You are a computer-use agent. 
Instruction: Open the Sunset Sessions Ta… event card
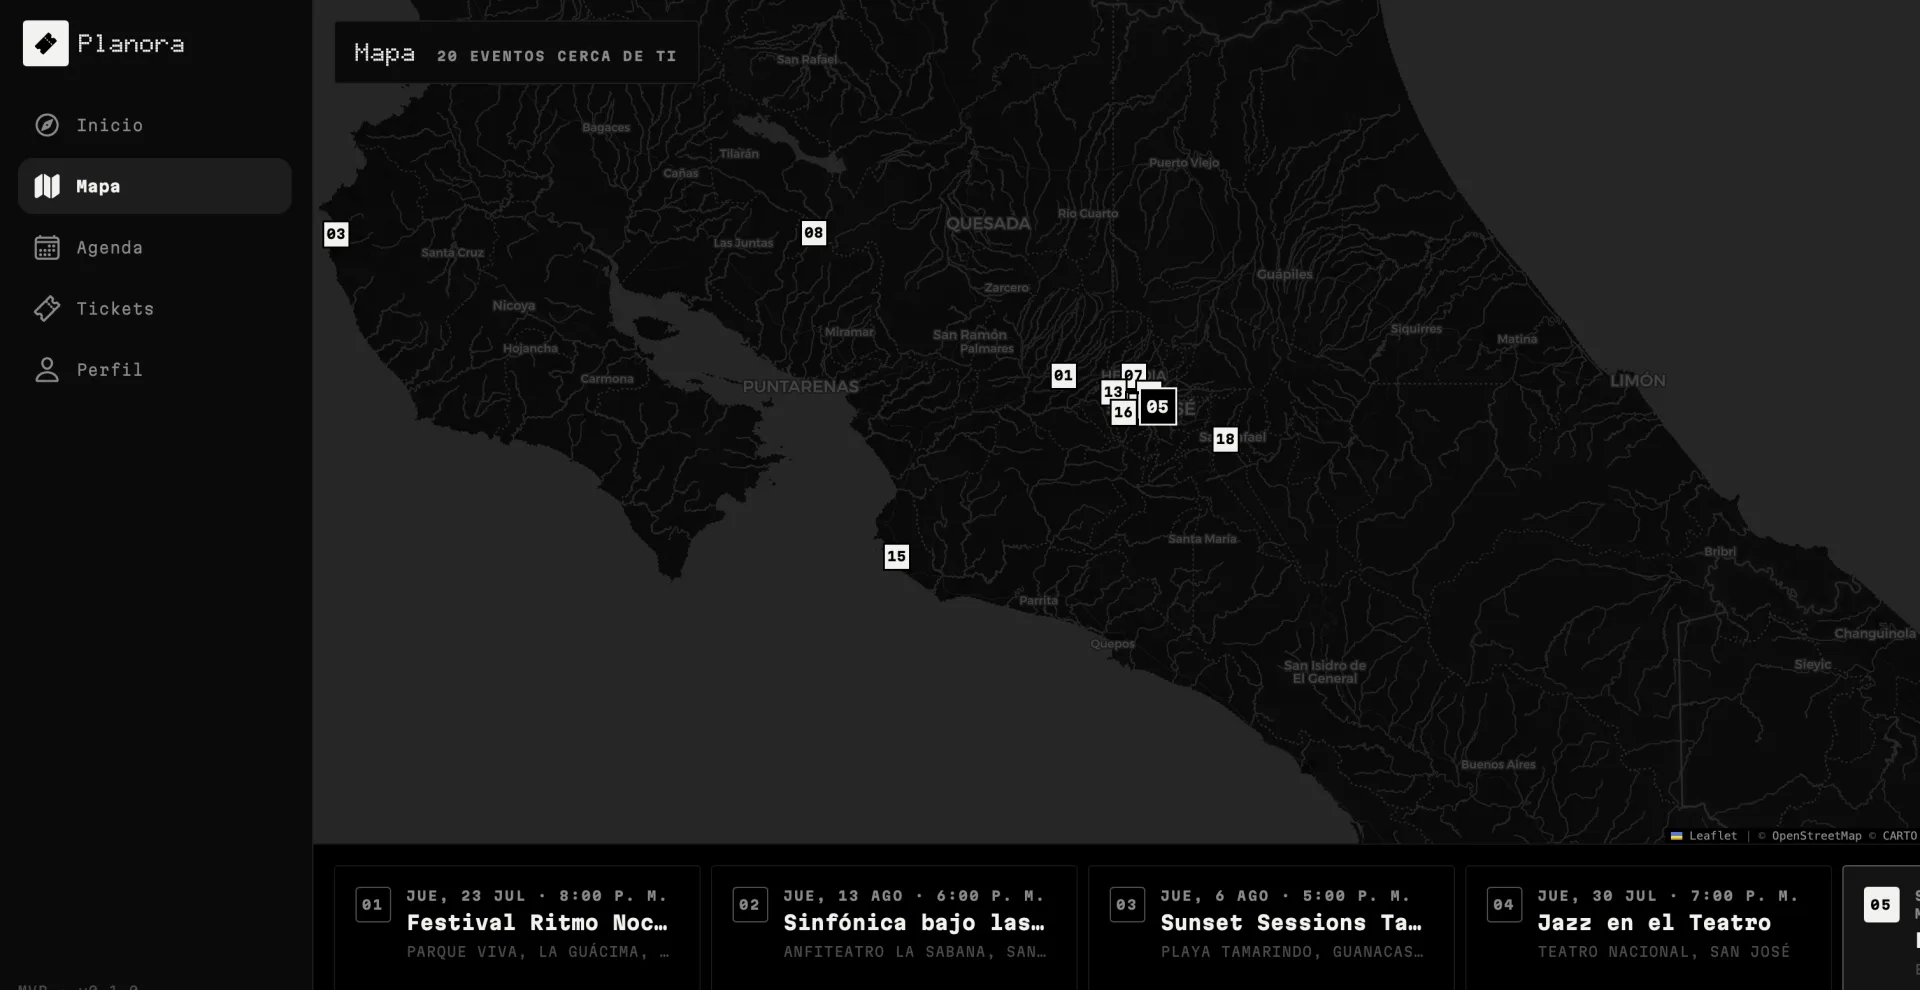tap(1271, 927)
